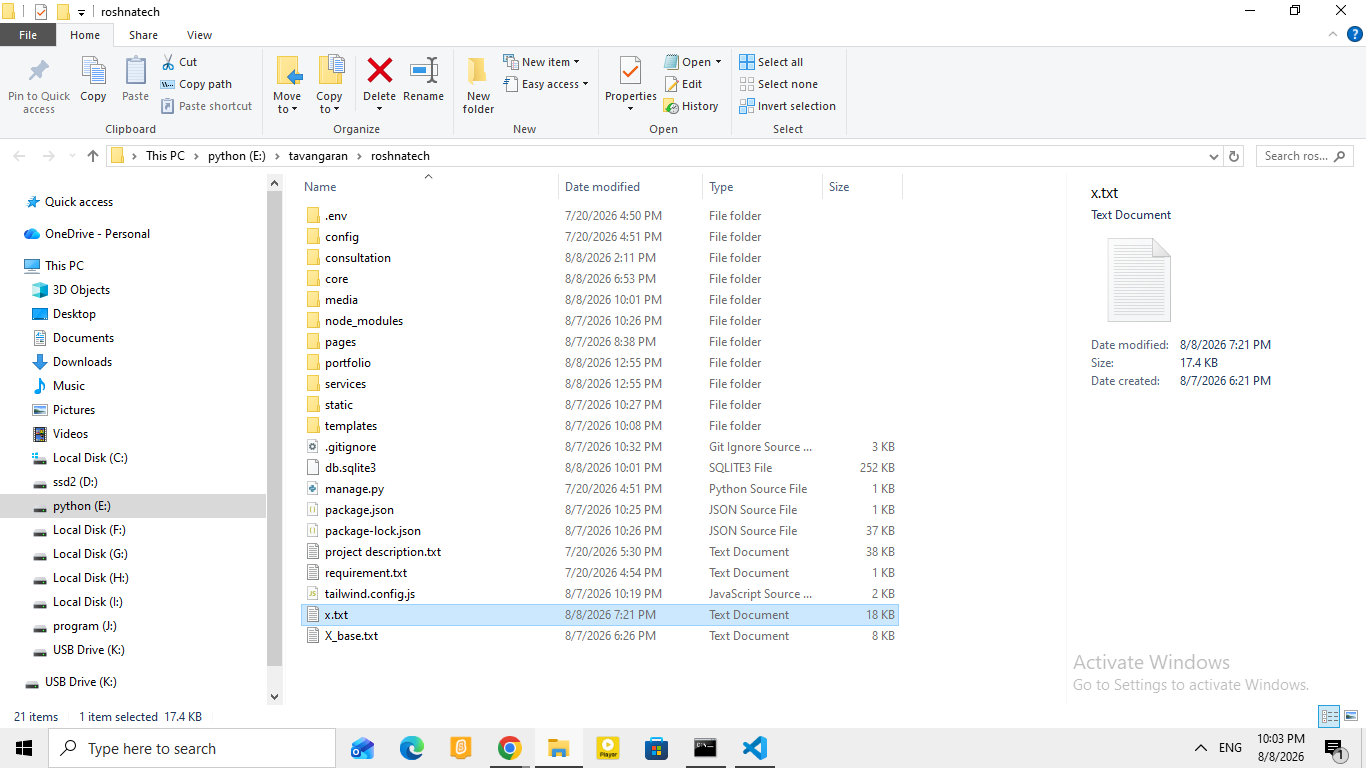Click the Copy path button
This screenshot has height=768, width=1366.
coord(197,84)
